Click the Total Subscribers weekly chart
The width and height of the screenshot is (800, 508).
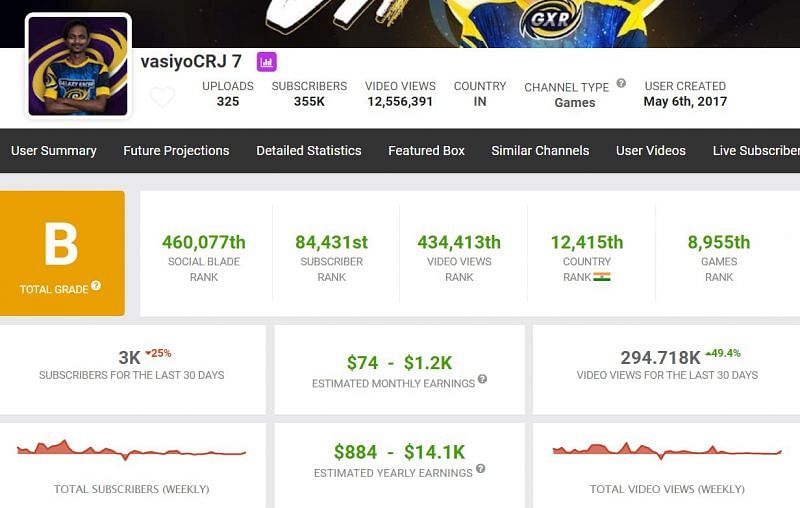pyautogui.click(x=131, y=450)
